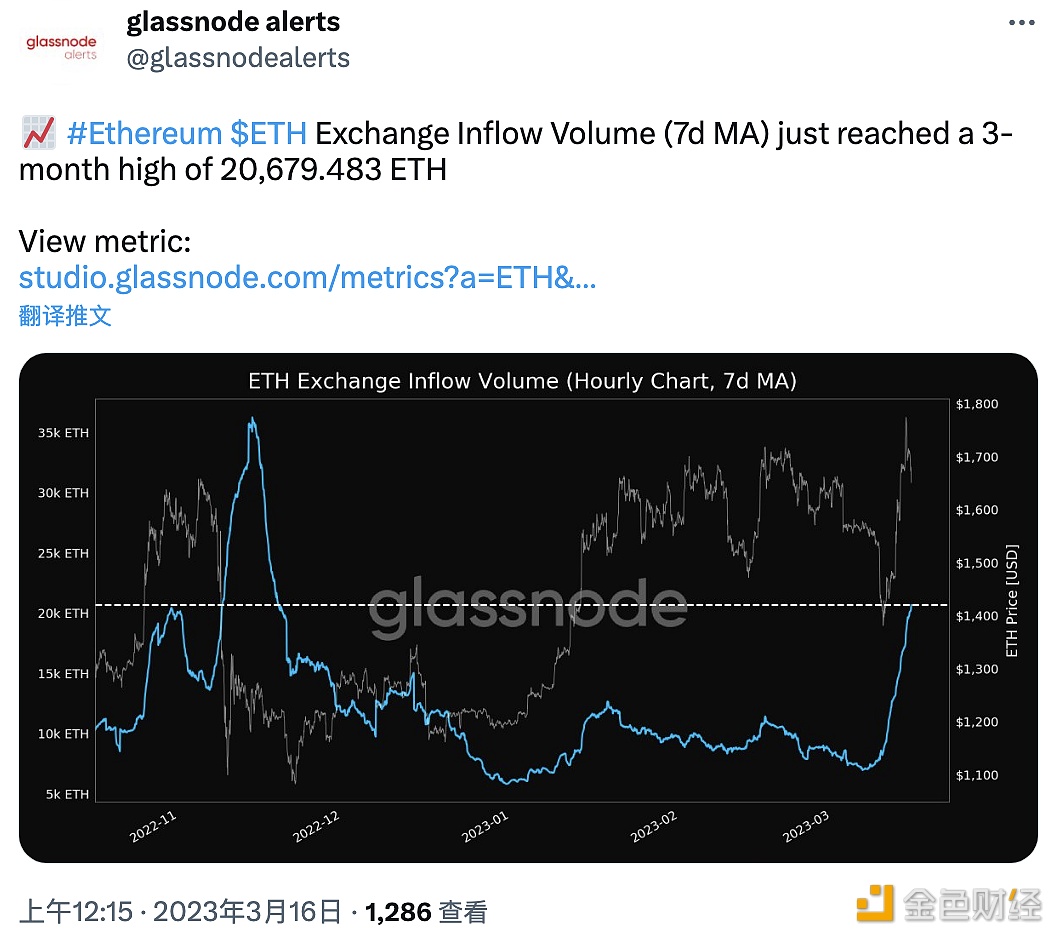Click the chart-increasing emoji in tweet
Screen dimensions: 1054x934
click(37, 132)
